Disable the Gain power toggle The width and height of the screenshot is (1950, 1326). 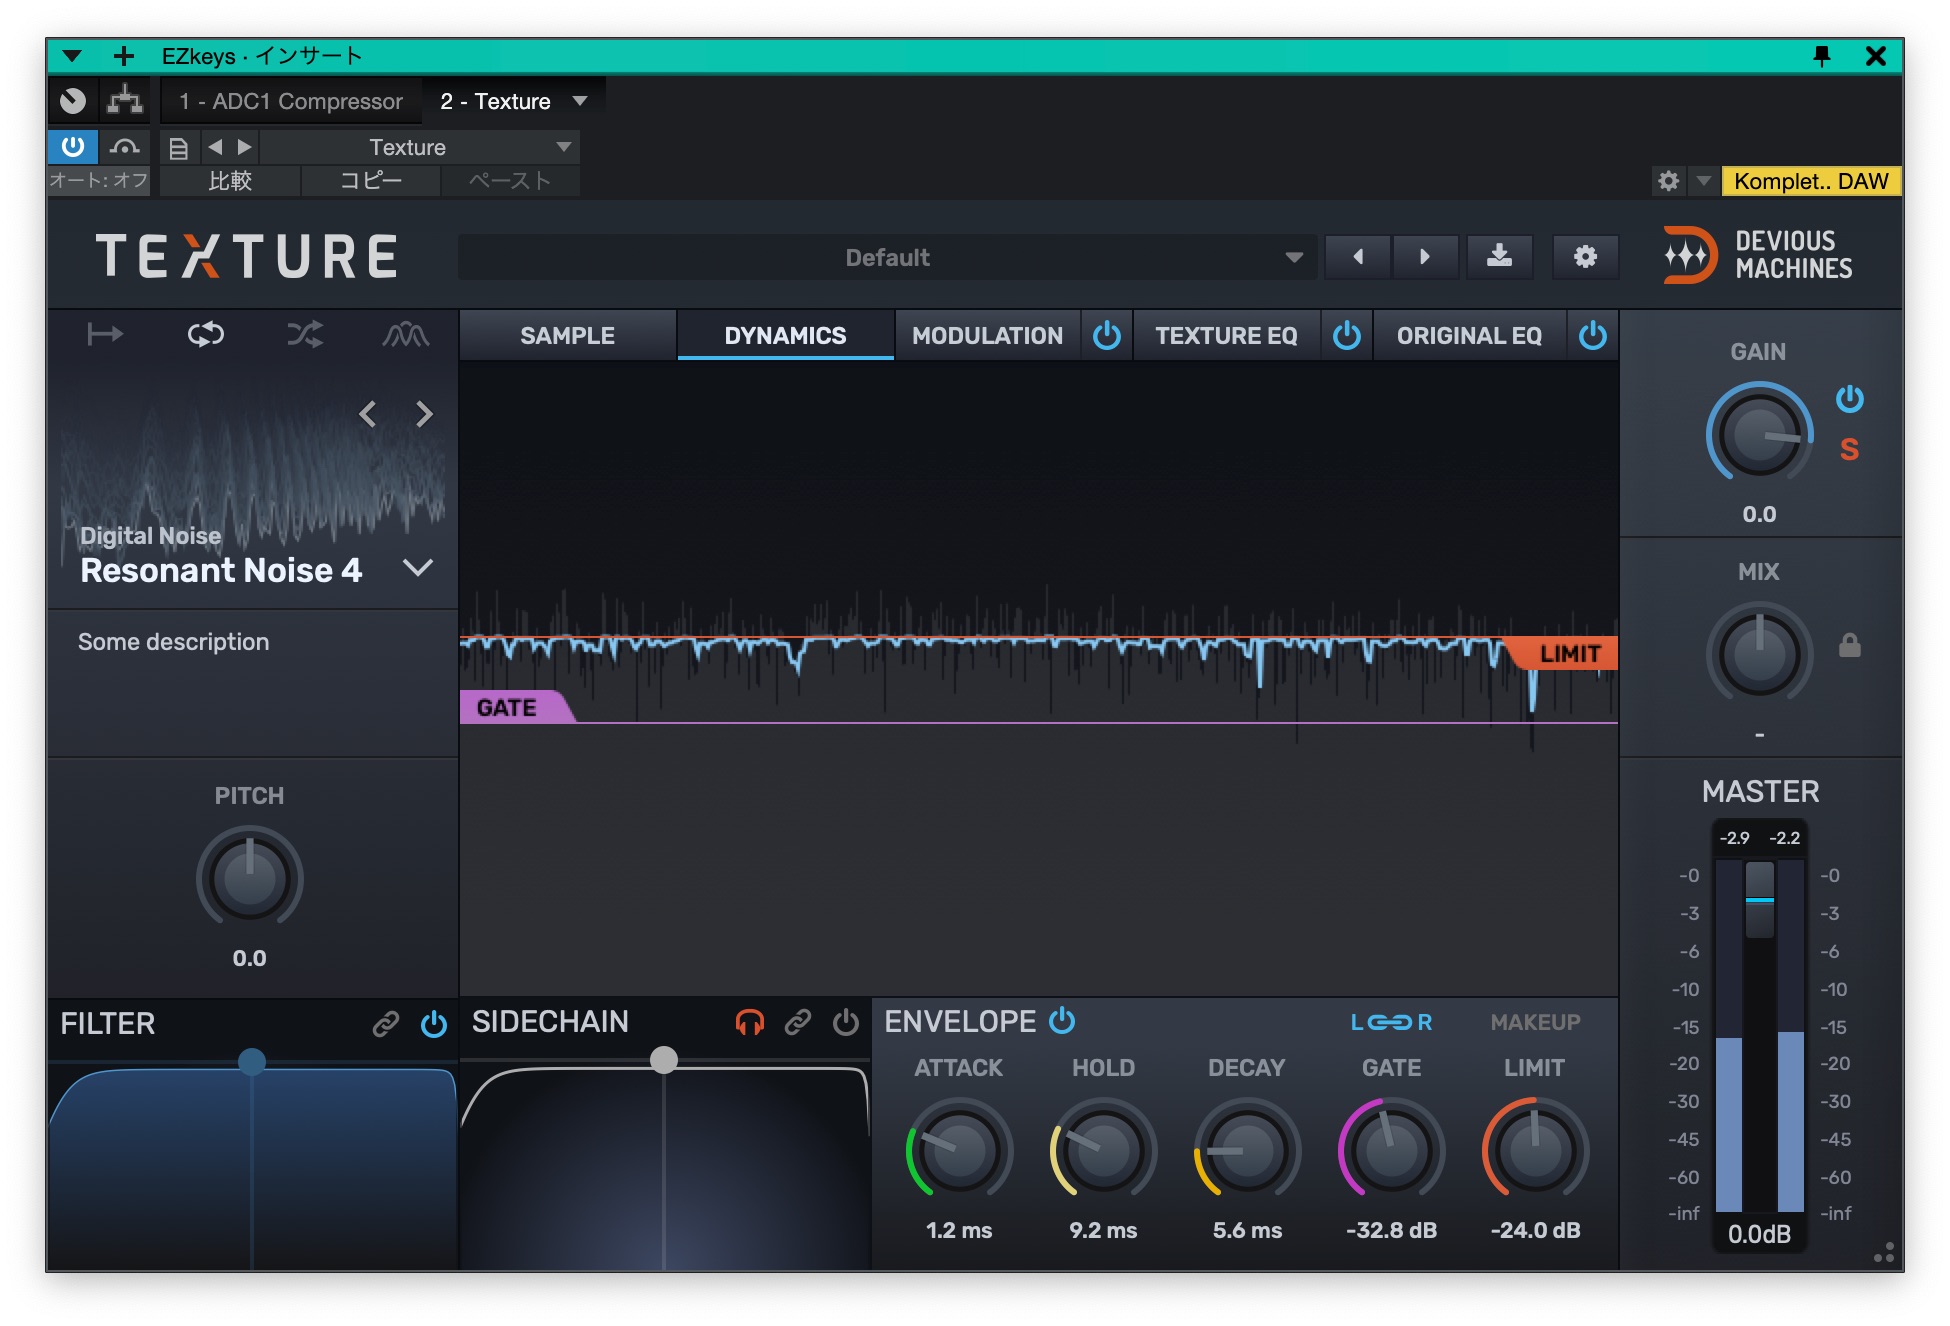coord(1849,399)
